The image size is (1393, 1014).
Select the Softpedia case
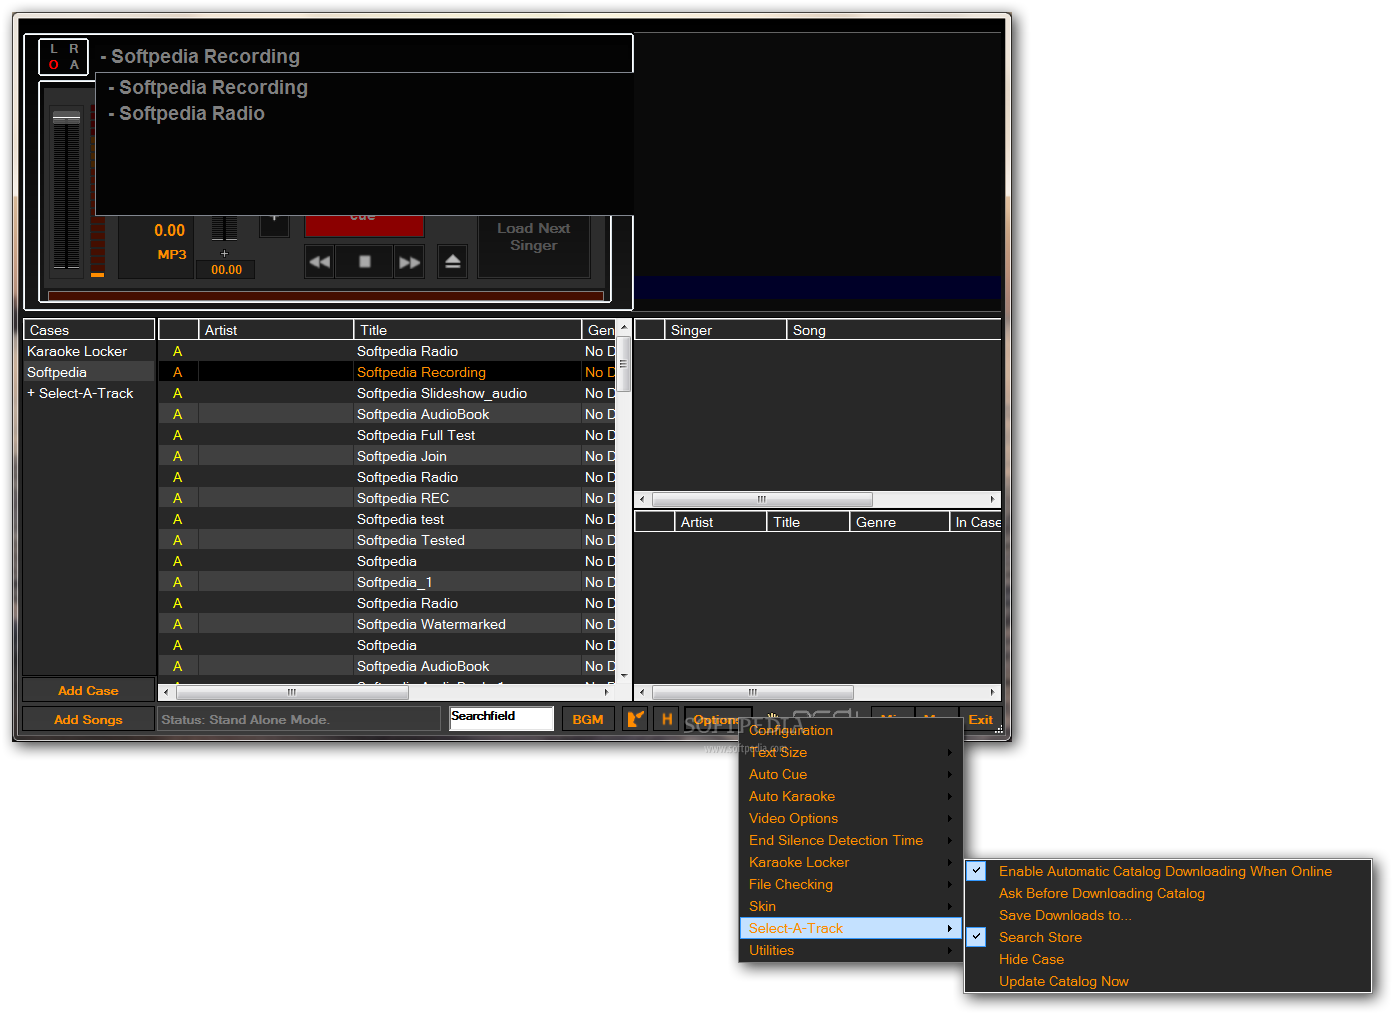click(x=88, y=372)
